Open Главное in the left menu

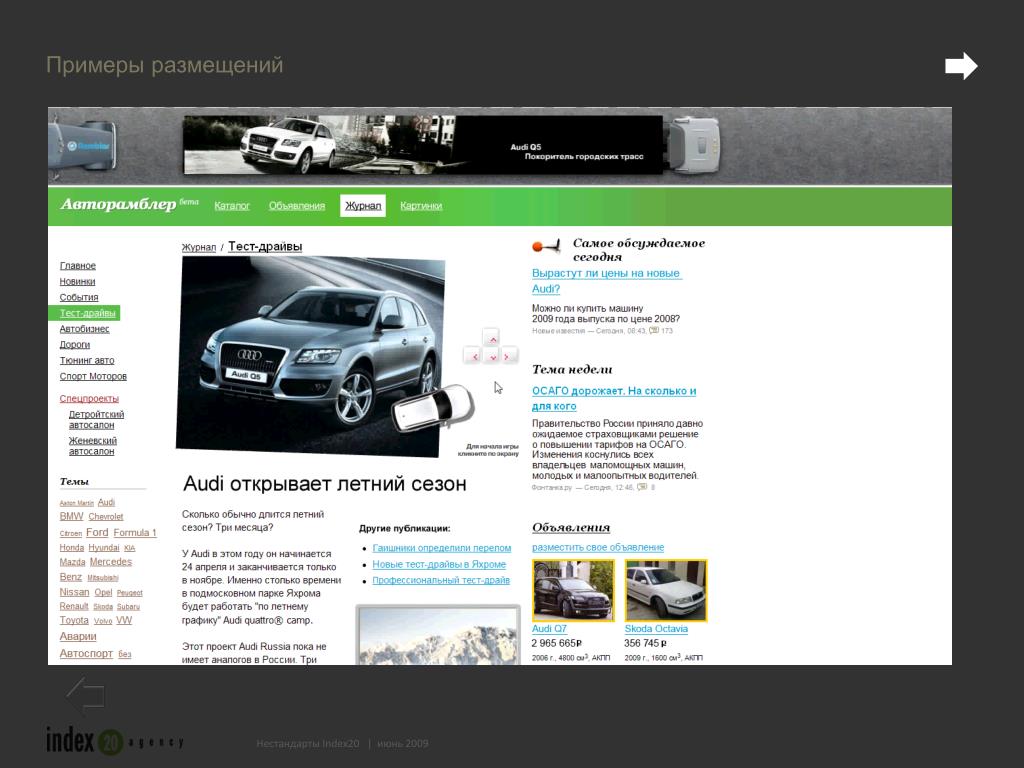[78, 266]
